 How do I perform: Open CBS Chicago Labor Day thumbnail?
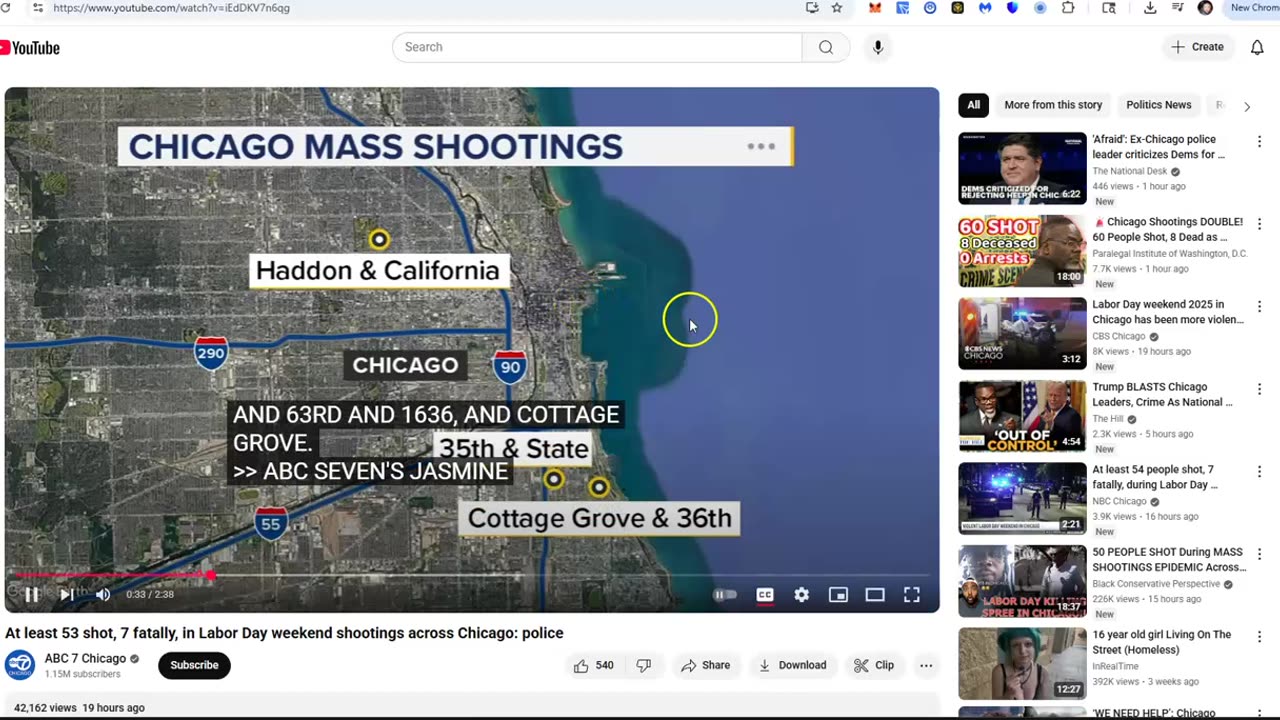(1022, 333)
